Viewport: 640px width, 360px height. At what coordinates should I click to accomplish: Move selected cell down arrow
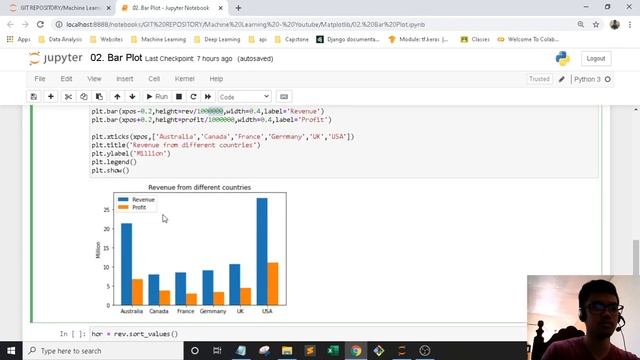(132, 97)
